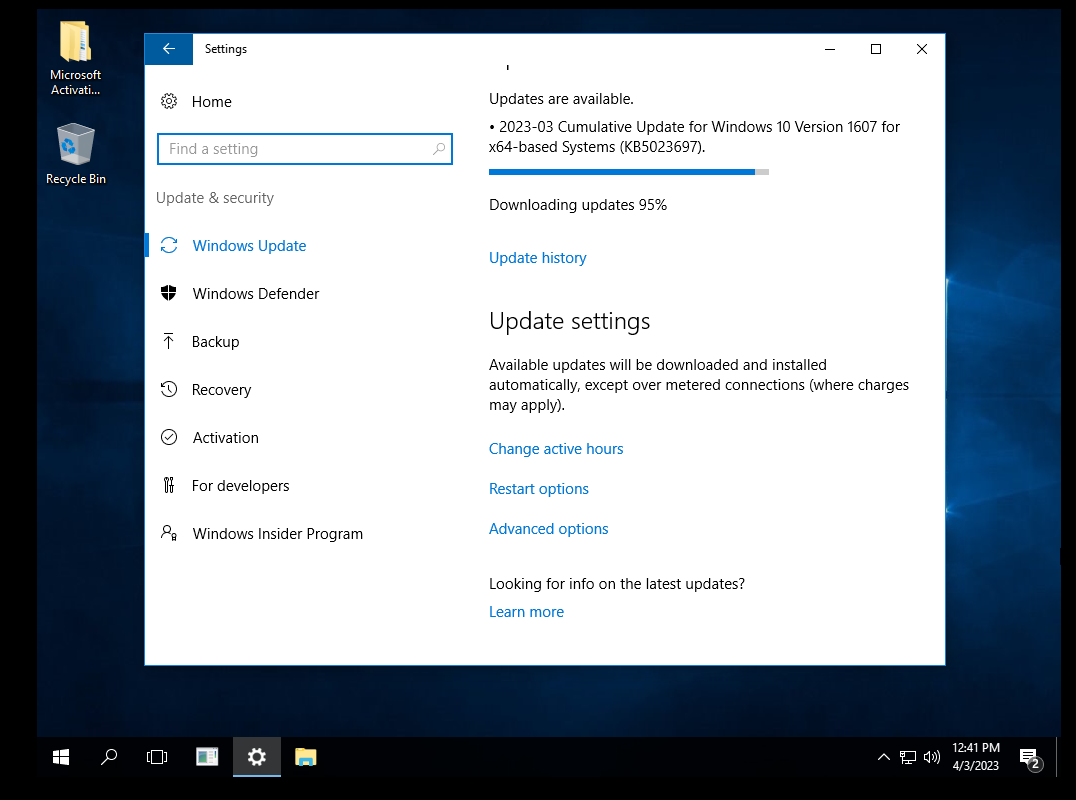1076x800 pixels.
Task: Click the update download progress bar
Action: (x=629, y=172)
